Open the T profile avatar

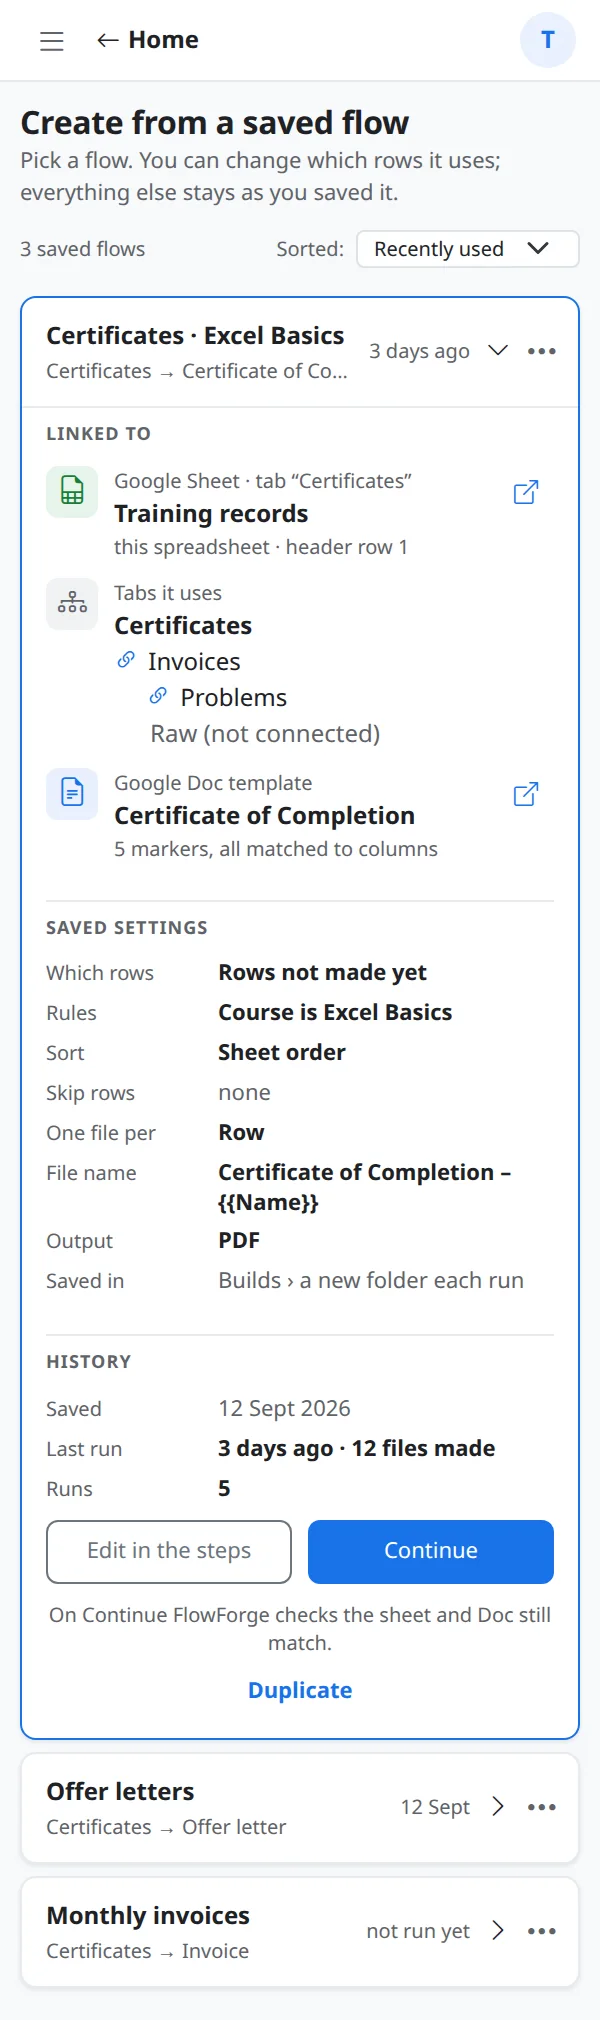(548, 40)
